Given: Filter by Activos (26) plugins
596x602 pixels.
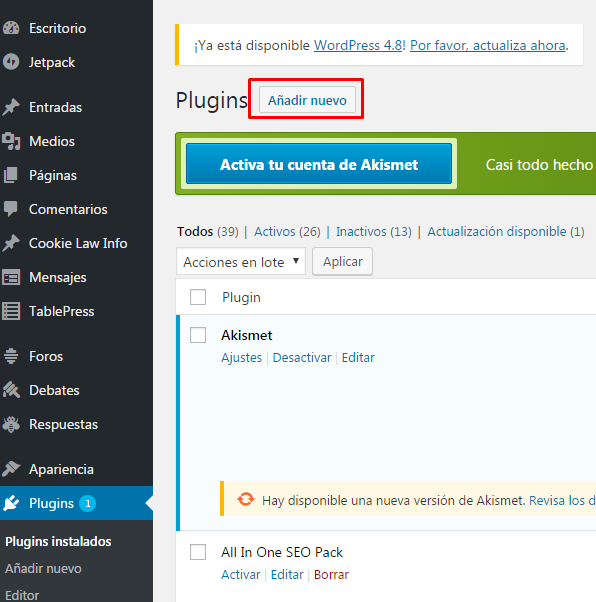Looking at the screenshot, I should (x=287, y=232).
